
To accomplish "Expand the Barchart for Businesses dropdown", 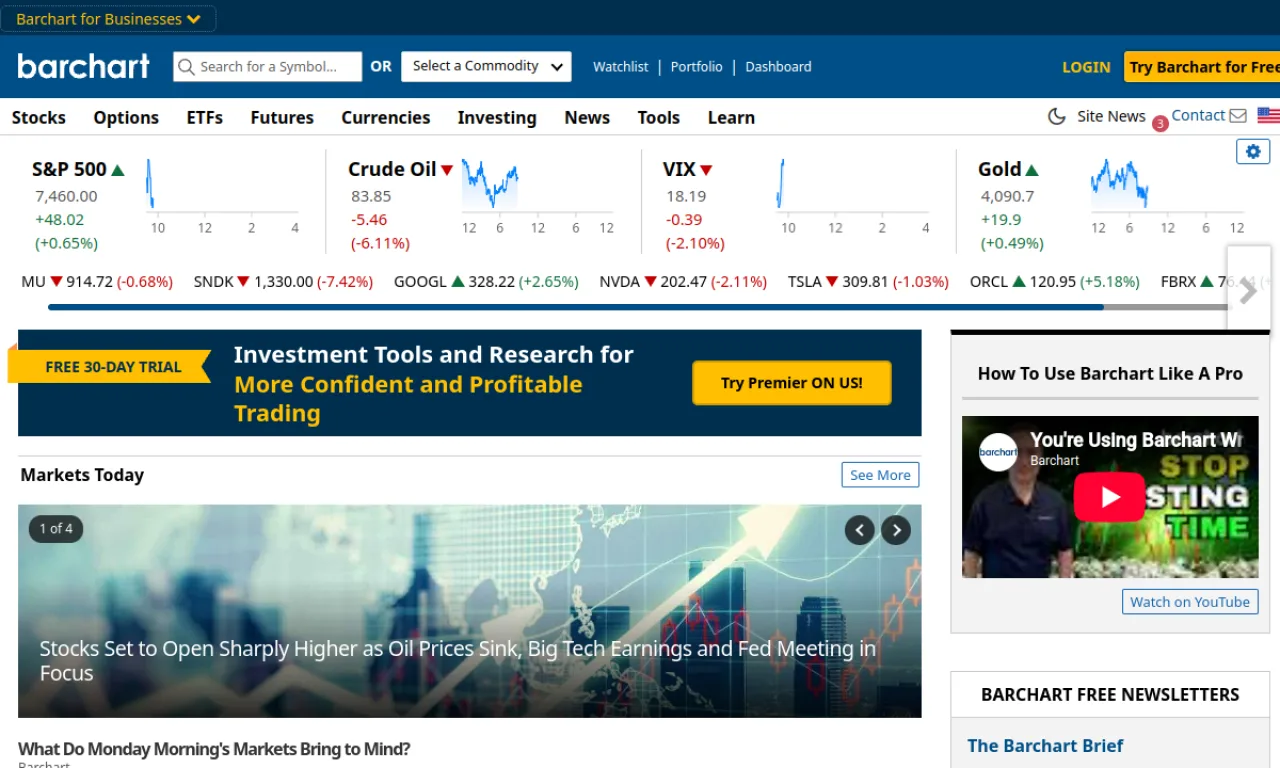I will 108,19.
